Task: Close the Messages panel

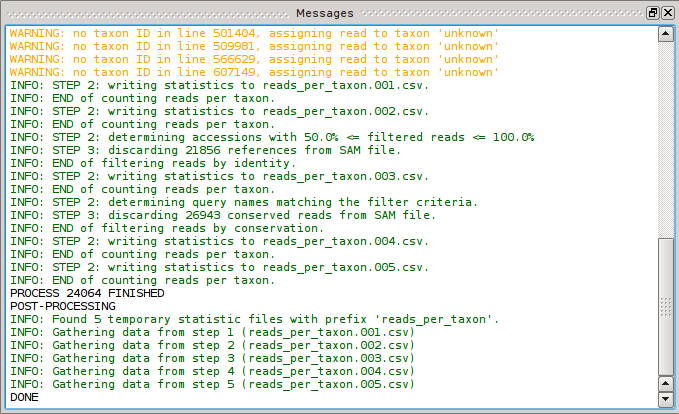Action: (667, 13)
